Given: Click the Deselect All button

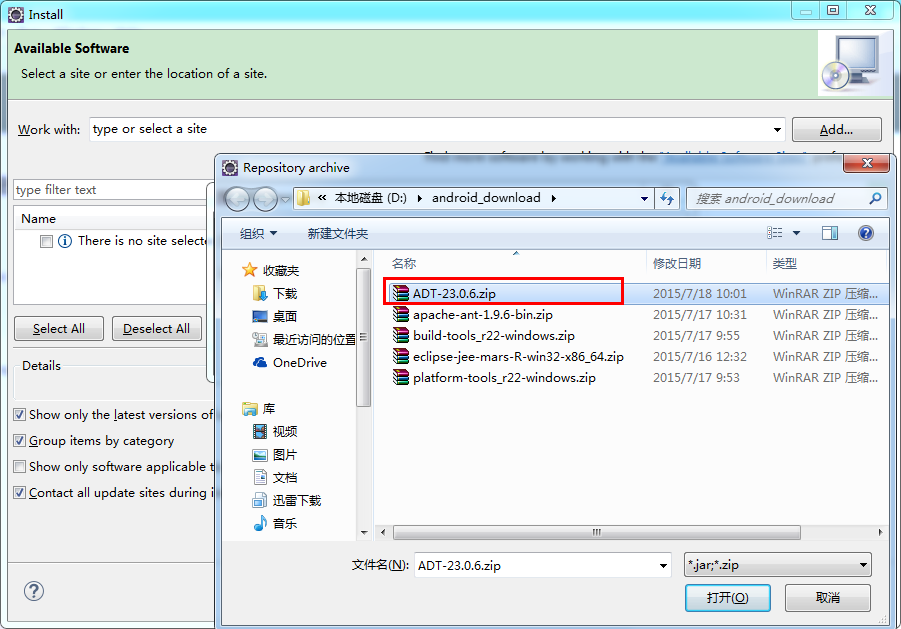Looking at the screenshot, I should tap(156, 329).
